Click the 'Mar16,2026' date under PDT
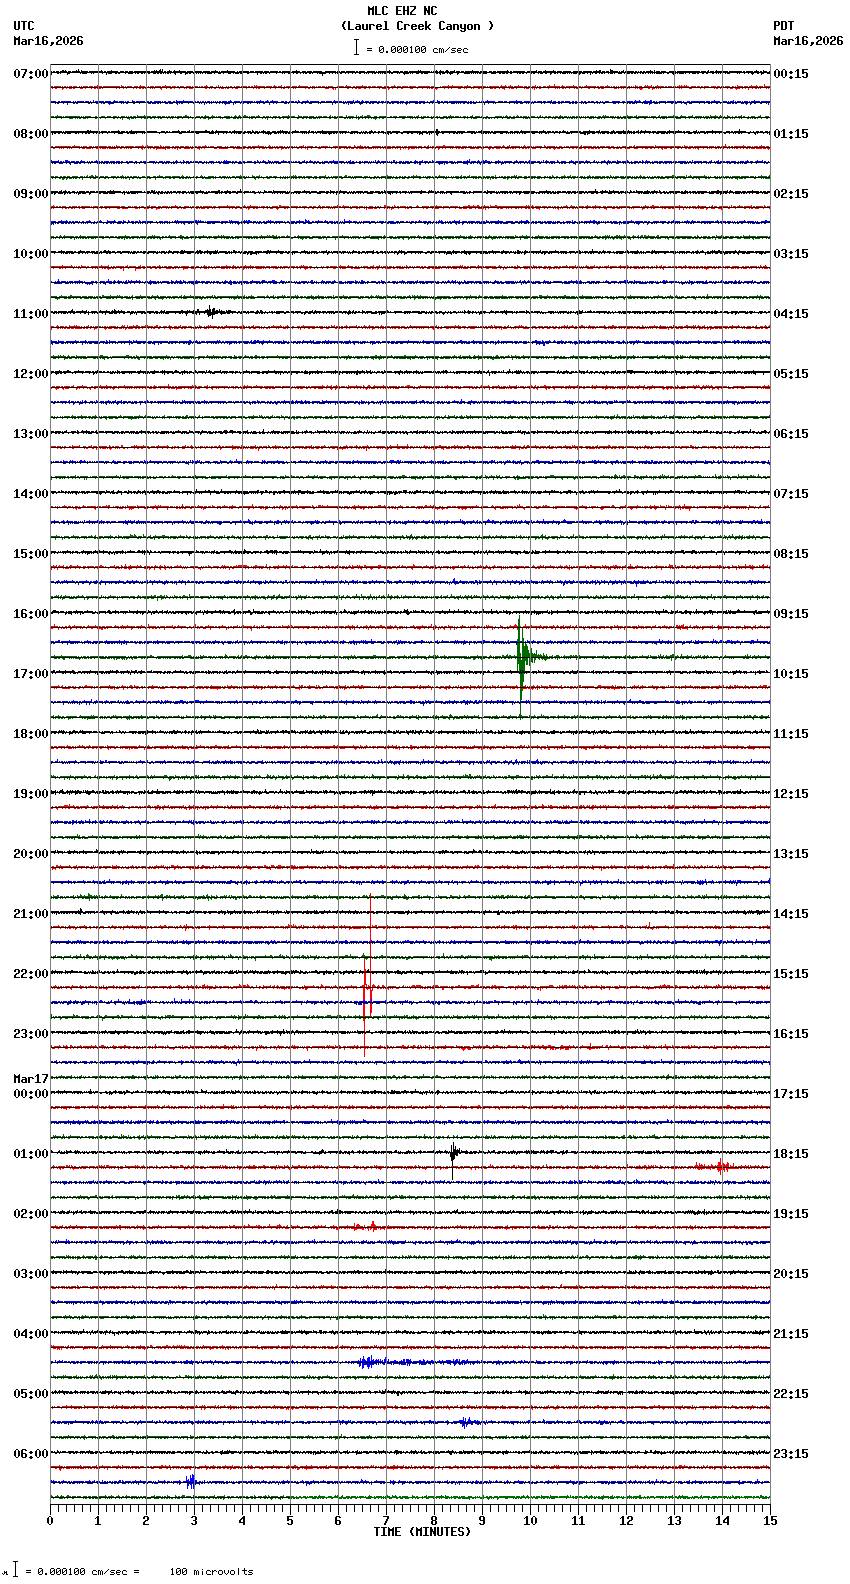 click(808, 41)
